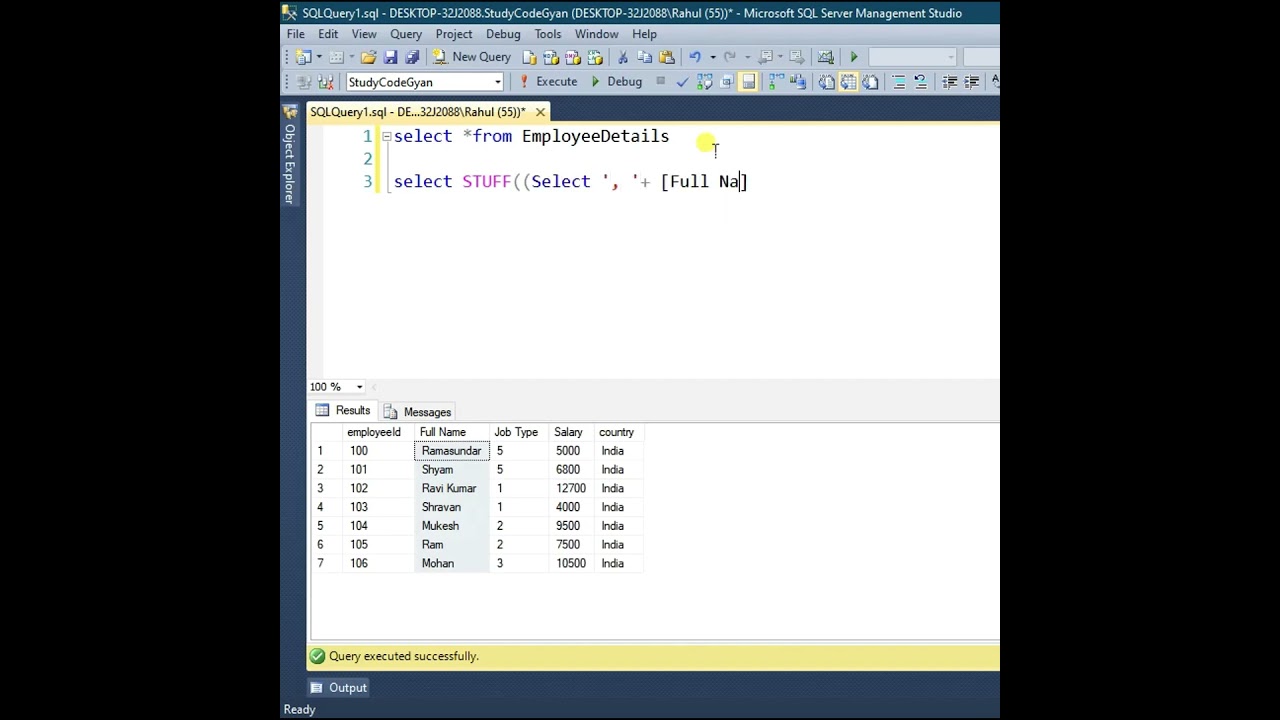The height and width of the screenshot is (720, 1280).
Task: Open the Edit menu
Action: pyautogui.click(x=328, y=34)
